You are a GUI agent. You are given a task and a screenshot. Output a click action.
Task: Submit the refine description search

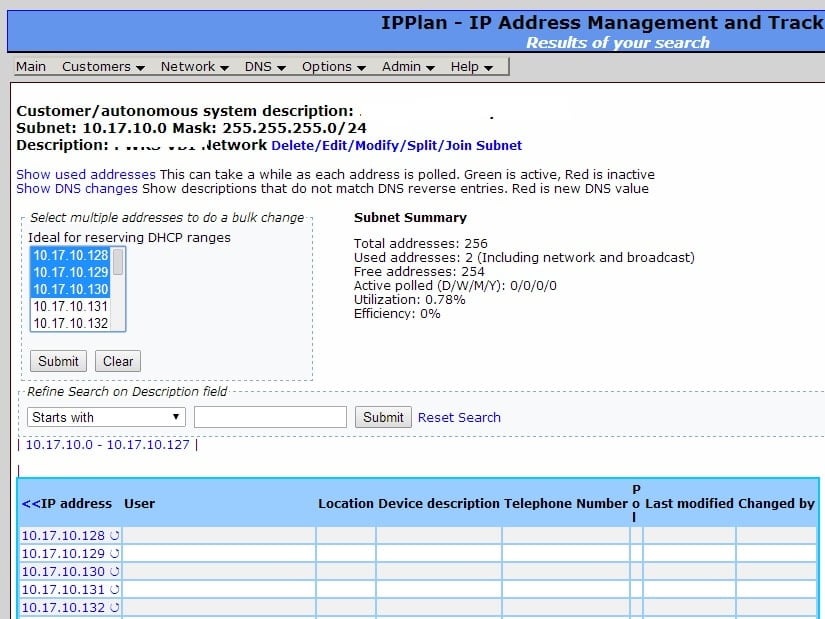pyautogui.click(x=383, y=417)
